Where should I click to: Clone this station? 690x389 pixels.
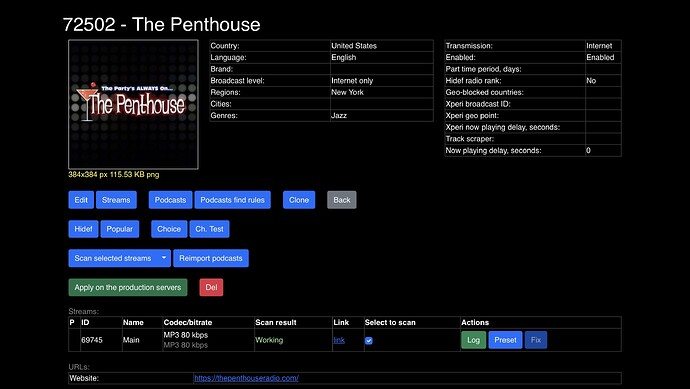point(299,200)
